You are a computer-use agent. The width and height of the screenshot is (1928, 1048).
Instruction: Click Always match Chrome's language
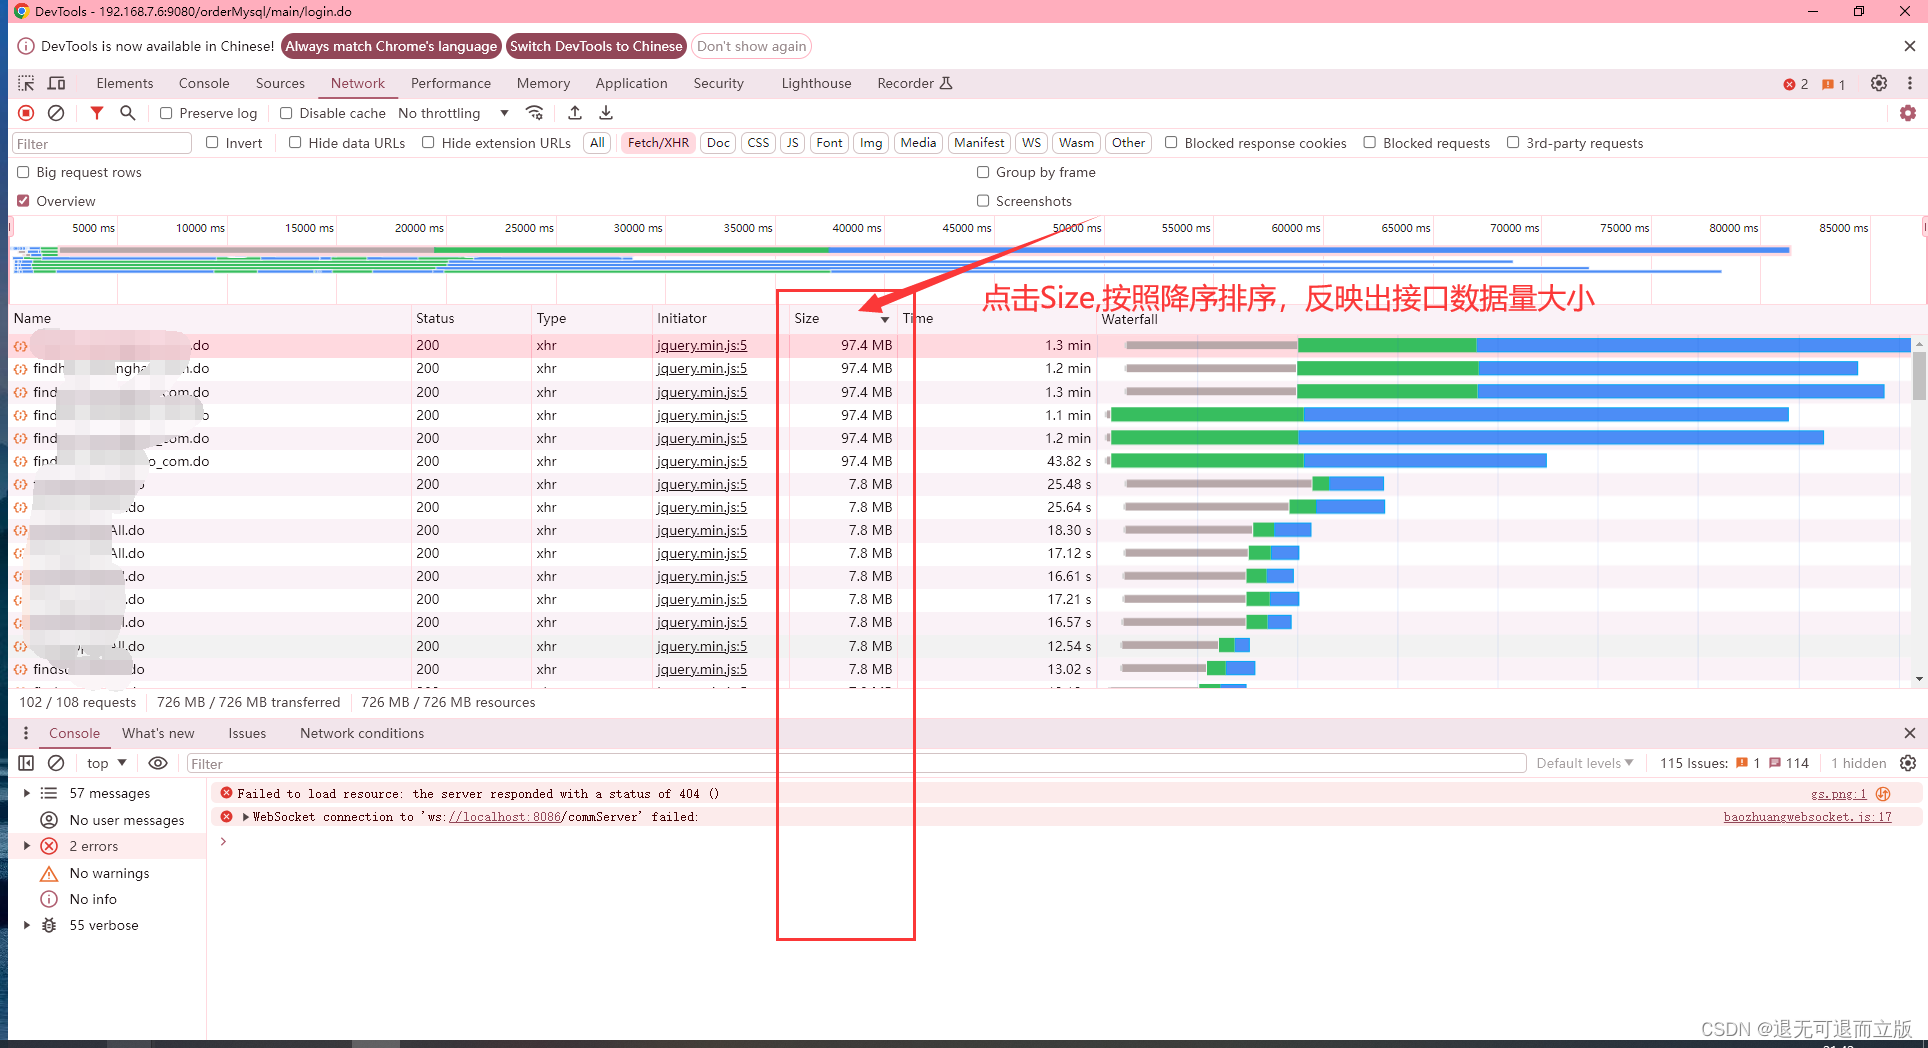(391, 46)
